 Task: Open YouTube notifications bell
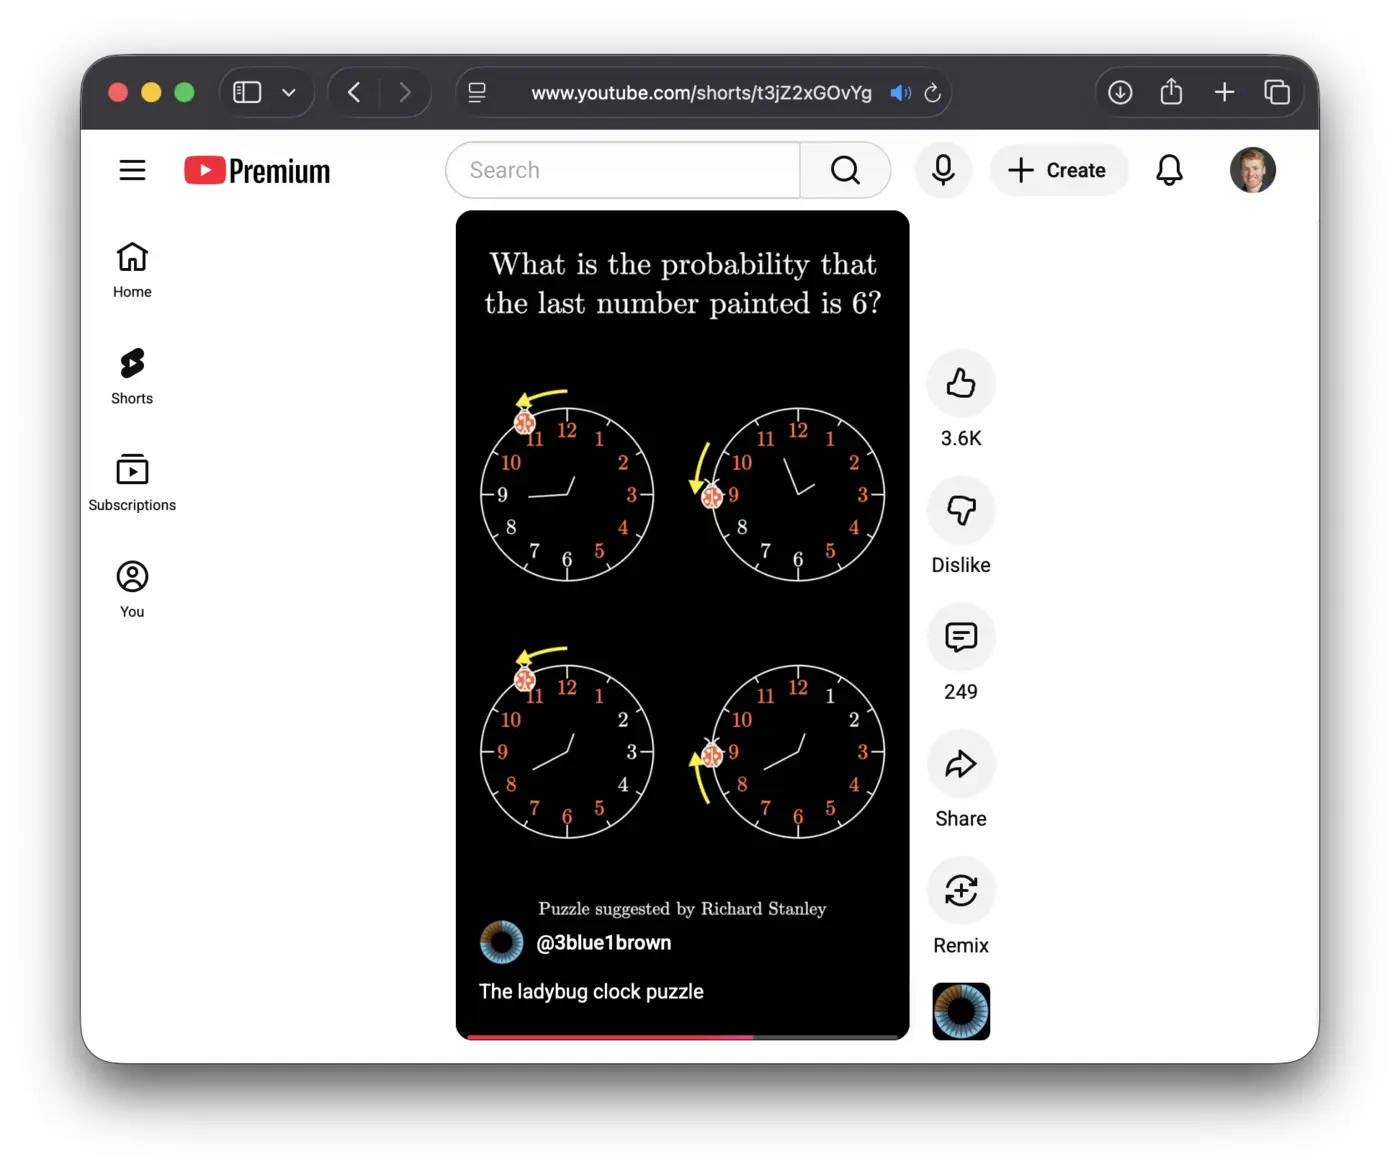[x=1169, y=170]
